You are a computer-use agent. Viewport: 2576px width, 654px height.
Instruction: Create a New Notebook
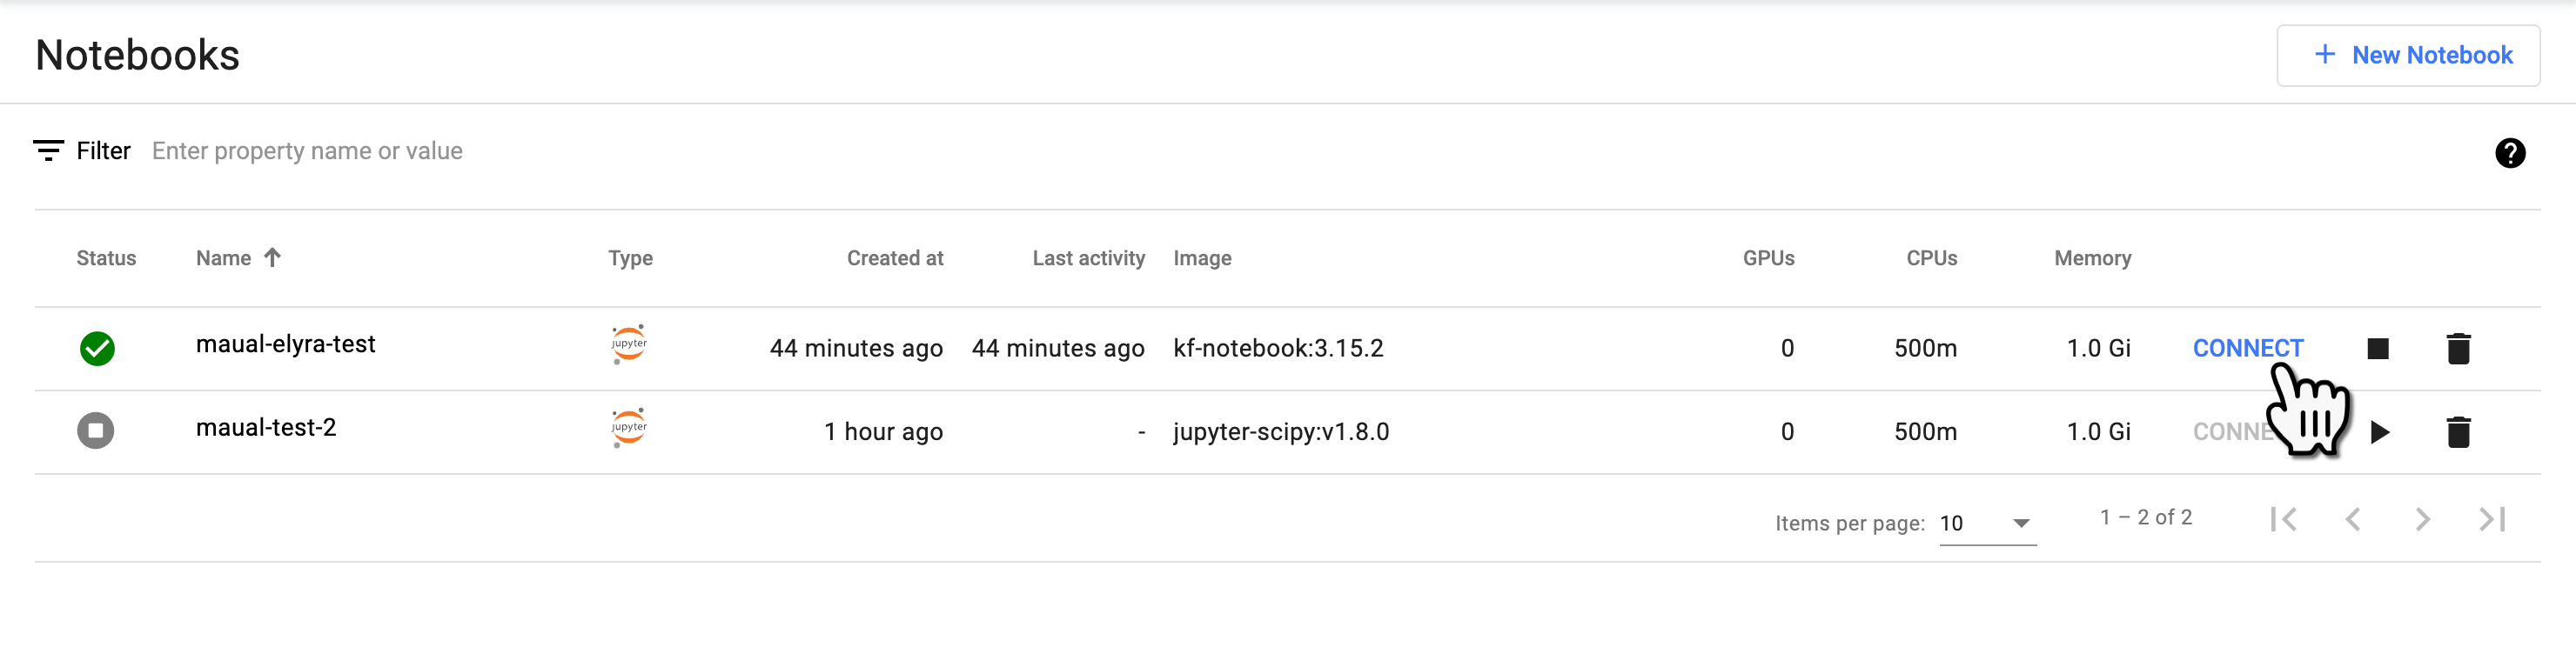[x=2408, y=55]
